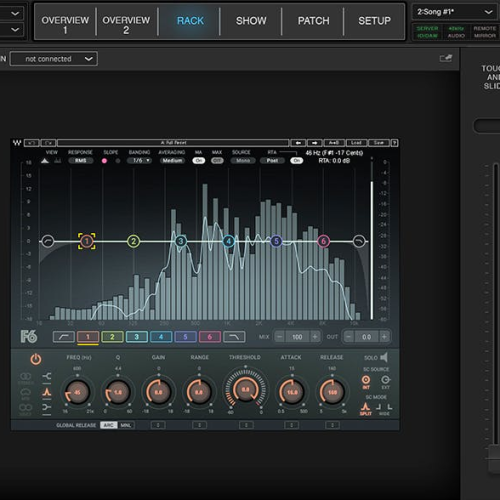Select the high-pass node on EQ graph

pyautogui.click(x=48, y=241)
